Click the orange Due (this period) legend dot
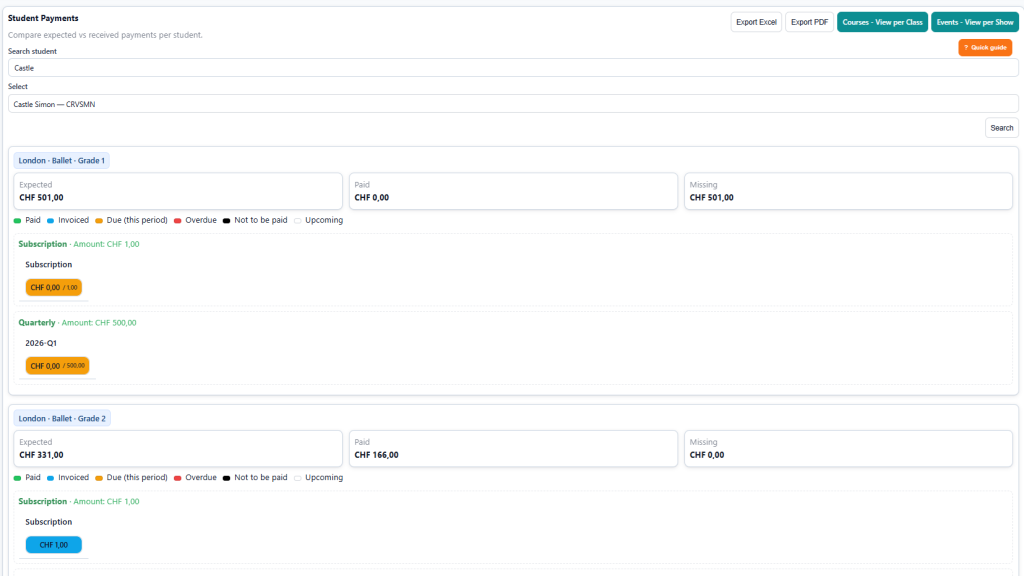This screenshot has height=576, width=1024. click(x=98, y=220)
